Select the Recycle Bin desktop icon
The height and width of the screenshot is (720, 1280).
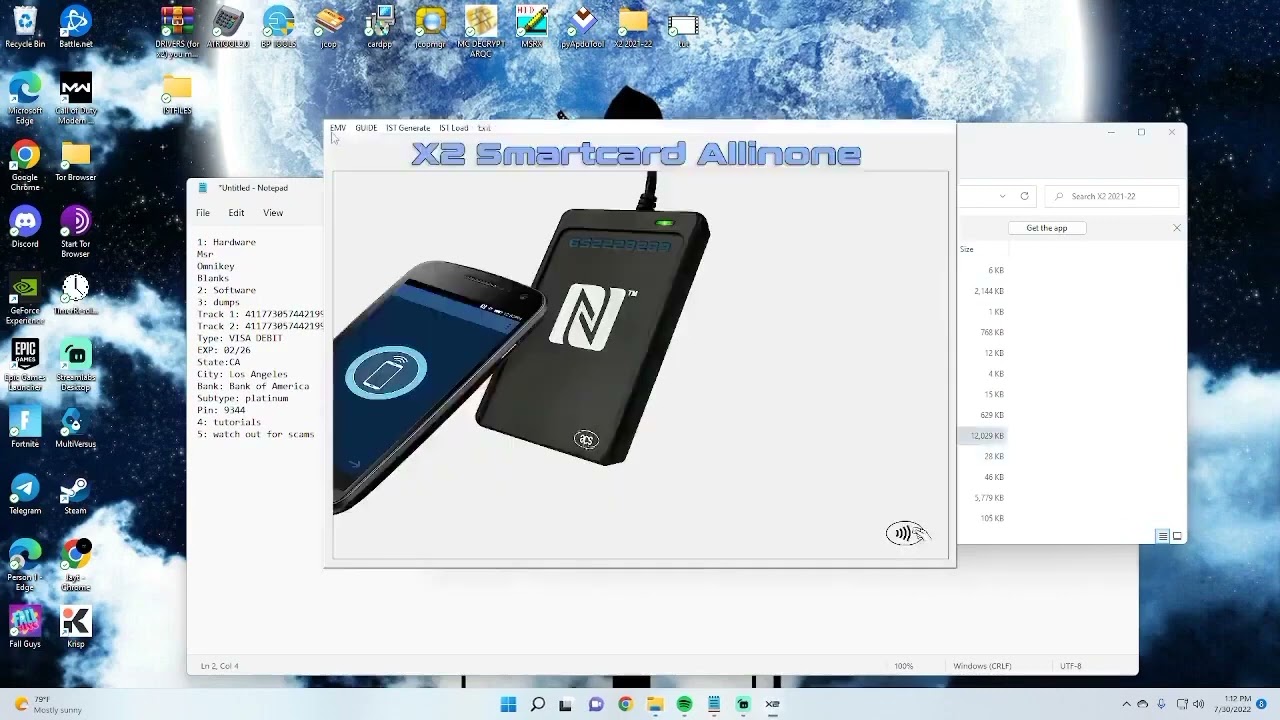pyautogui.click(x=25, y=27)
